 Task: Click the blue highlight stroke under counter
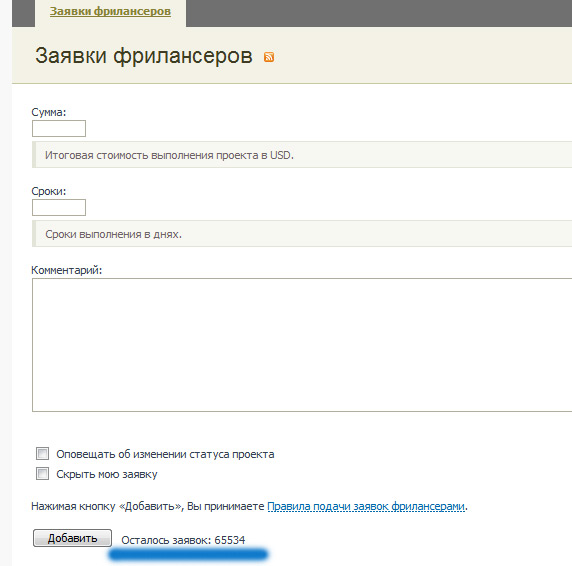pos(188,554)
